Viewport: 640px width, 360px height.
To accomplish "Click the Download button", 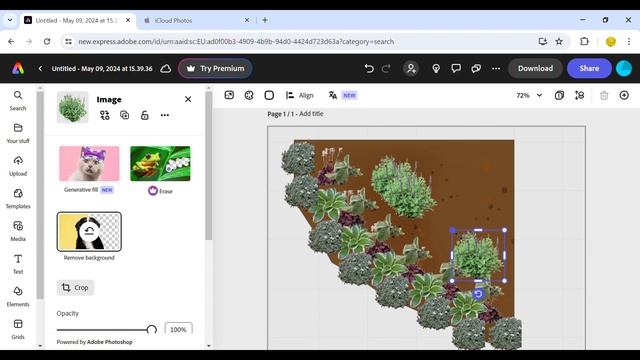I will coord(535,69).
